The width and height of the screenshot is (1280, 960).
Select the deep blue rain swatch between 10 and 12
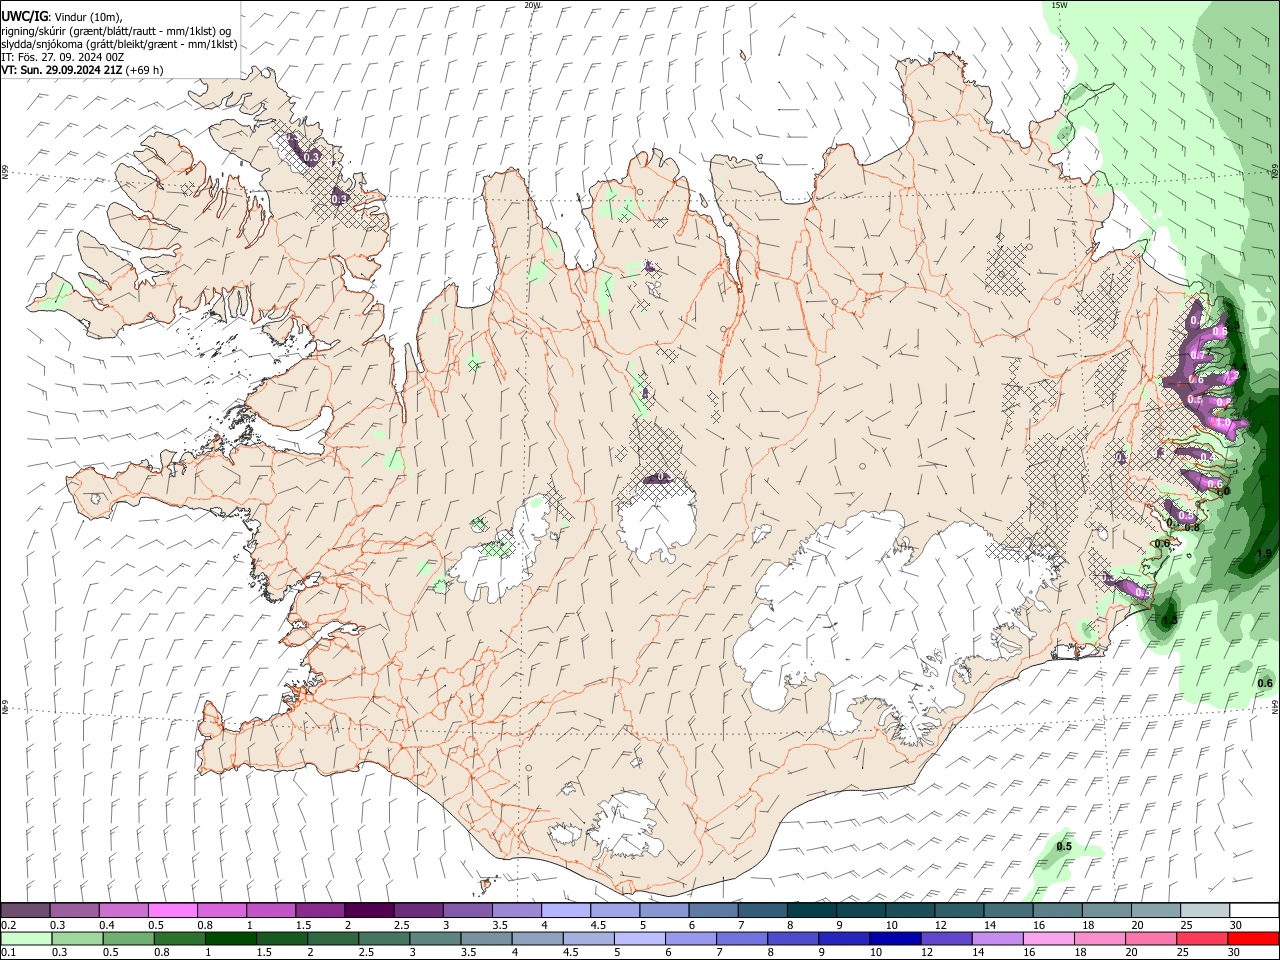click(896, 938)
